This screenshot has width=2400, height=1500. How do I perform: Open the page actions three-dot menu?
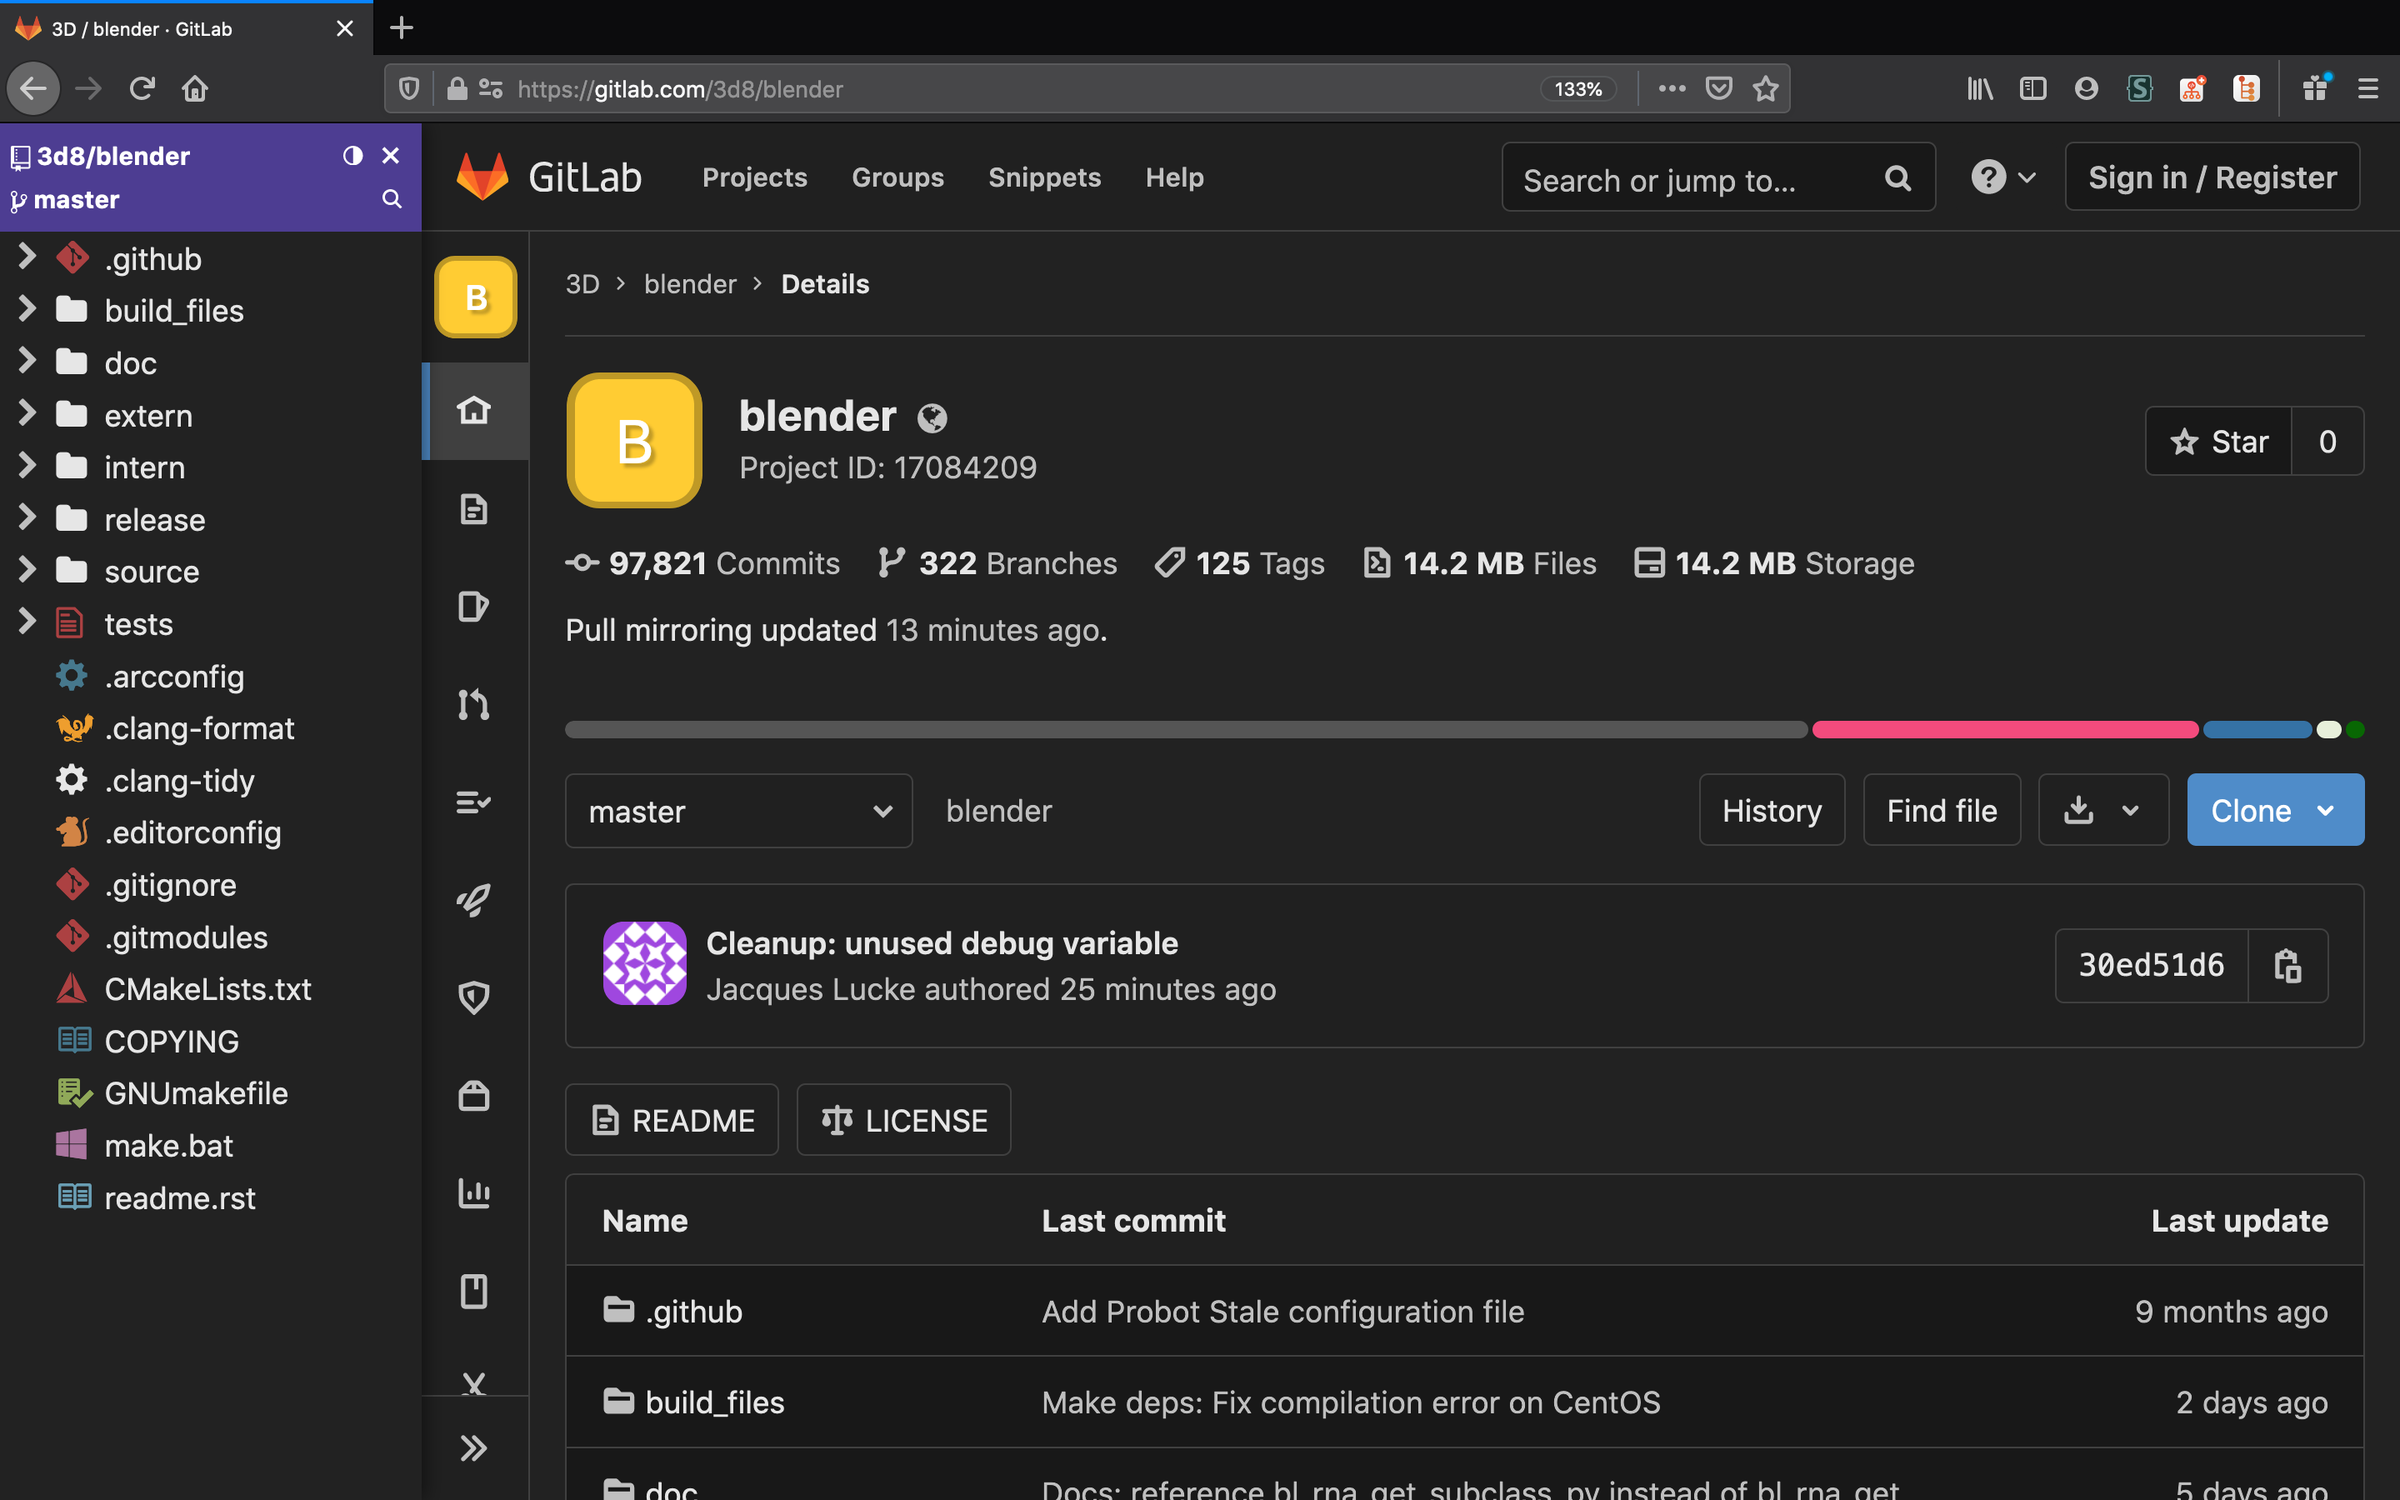click(x=1672, y=88)
